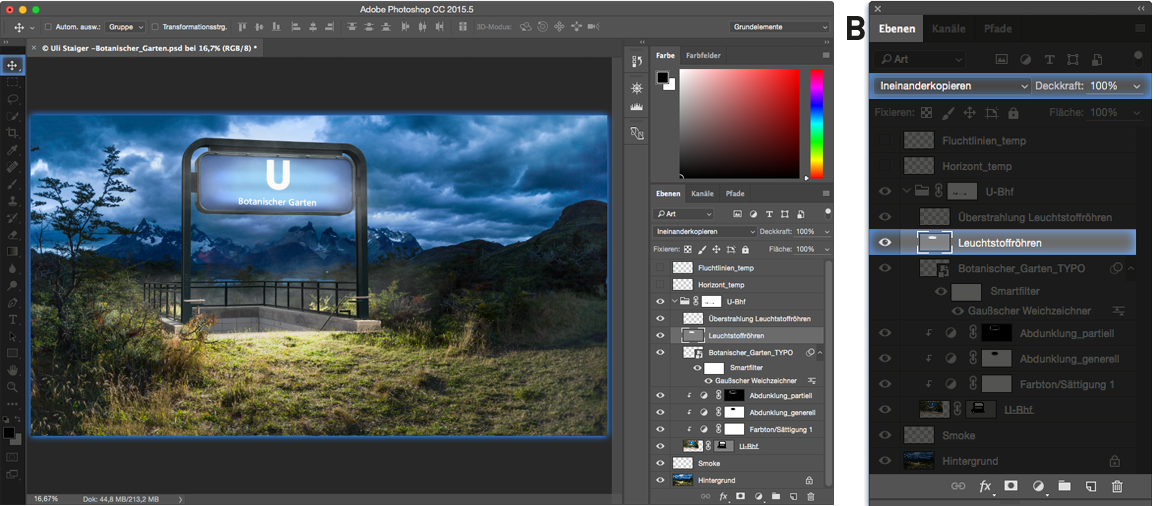Click new adjustment layer icon in panel B
This screenshot has height=506, width=1160.
point(1038,486)
